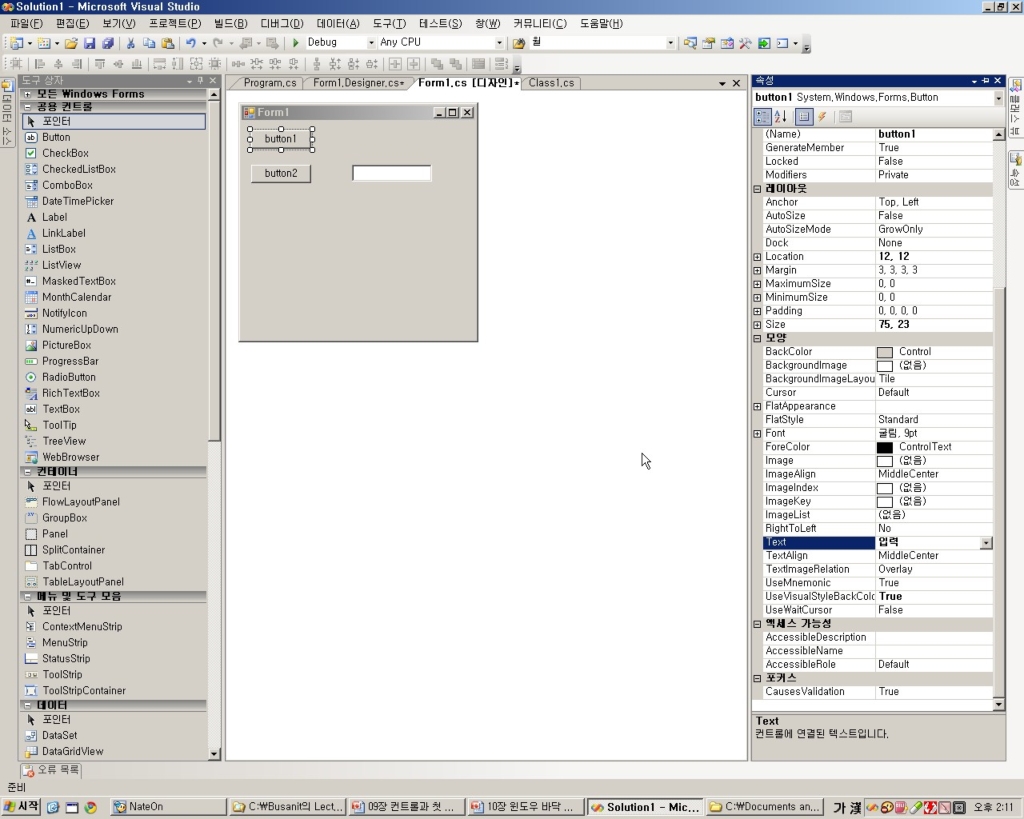This screenshot has height=819, width=1024.
Task: Toggle auto-hide pin on the properties panel
Action: 985,80
